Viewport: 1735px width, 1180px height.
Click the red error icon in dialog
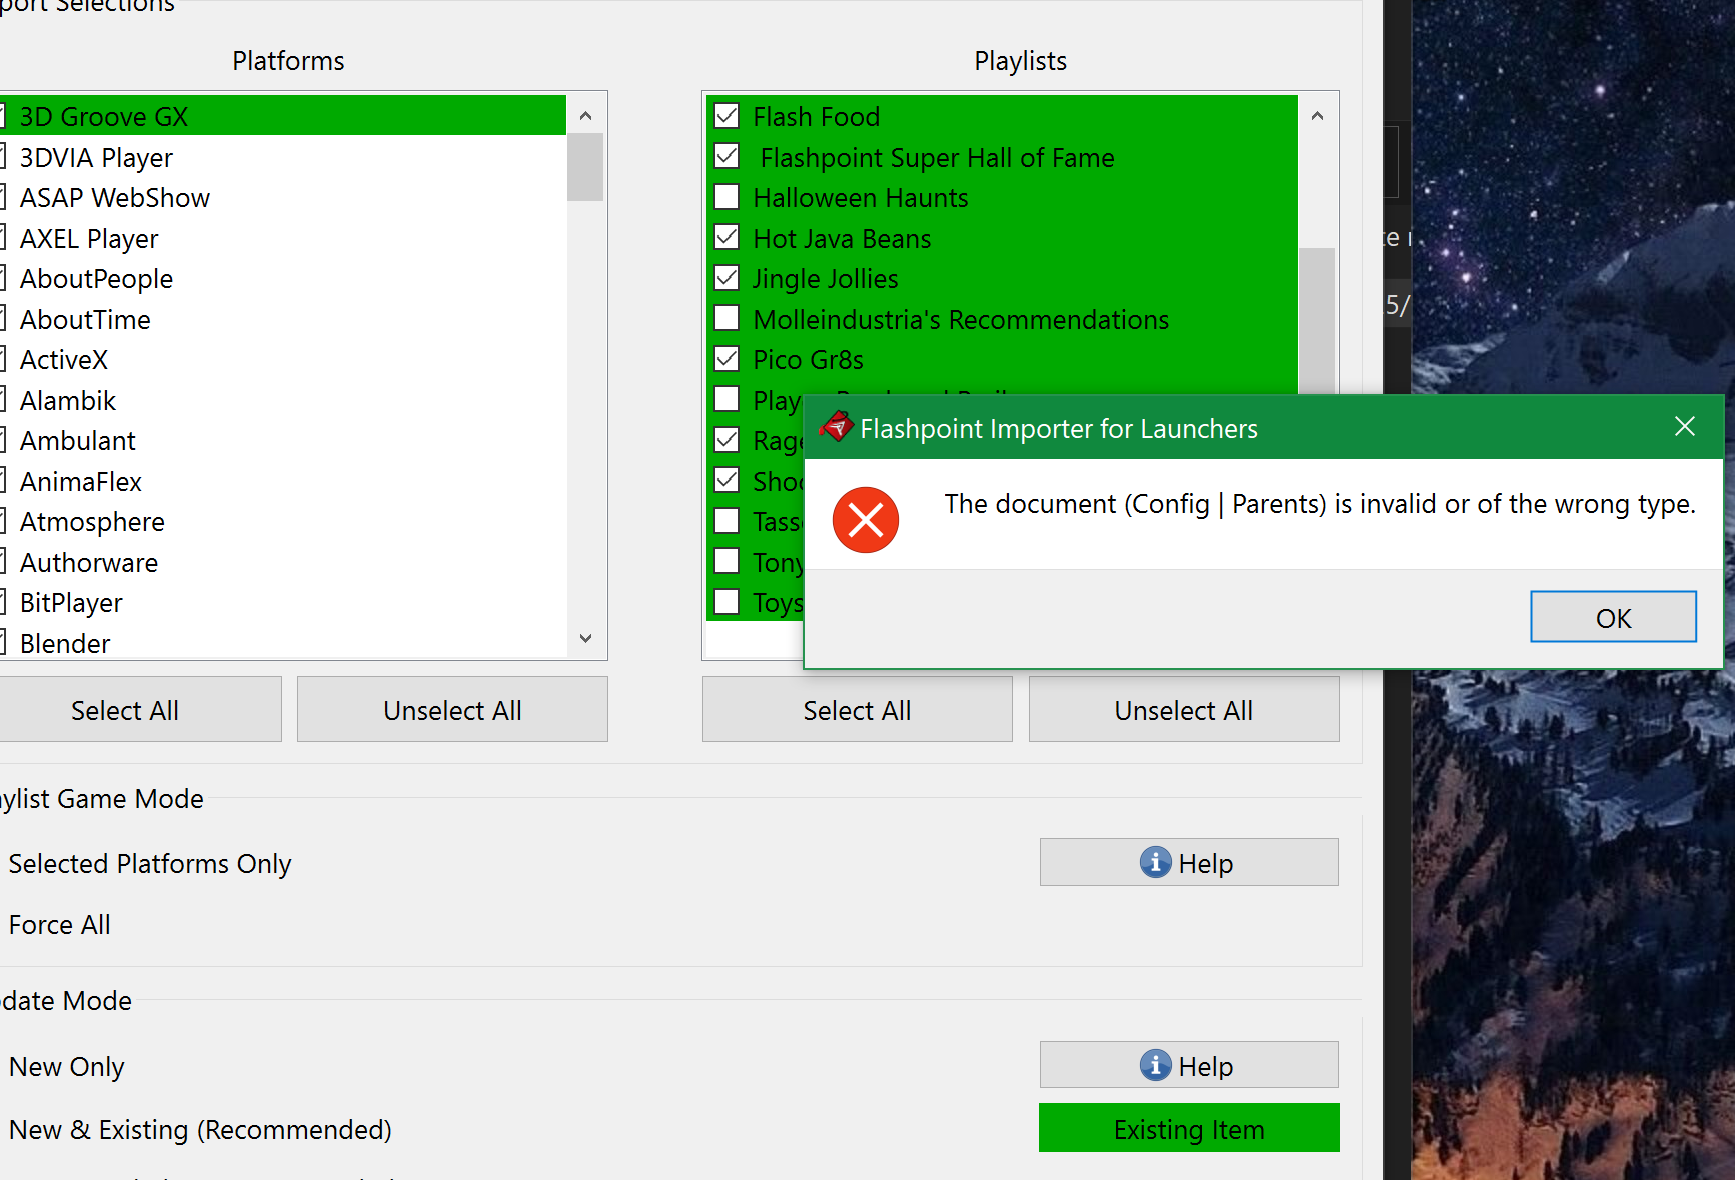pyautogui.click(x=866, y=520)
